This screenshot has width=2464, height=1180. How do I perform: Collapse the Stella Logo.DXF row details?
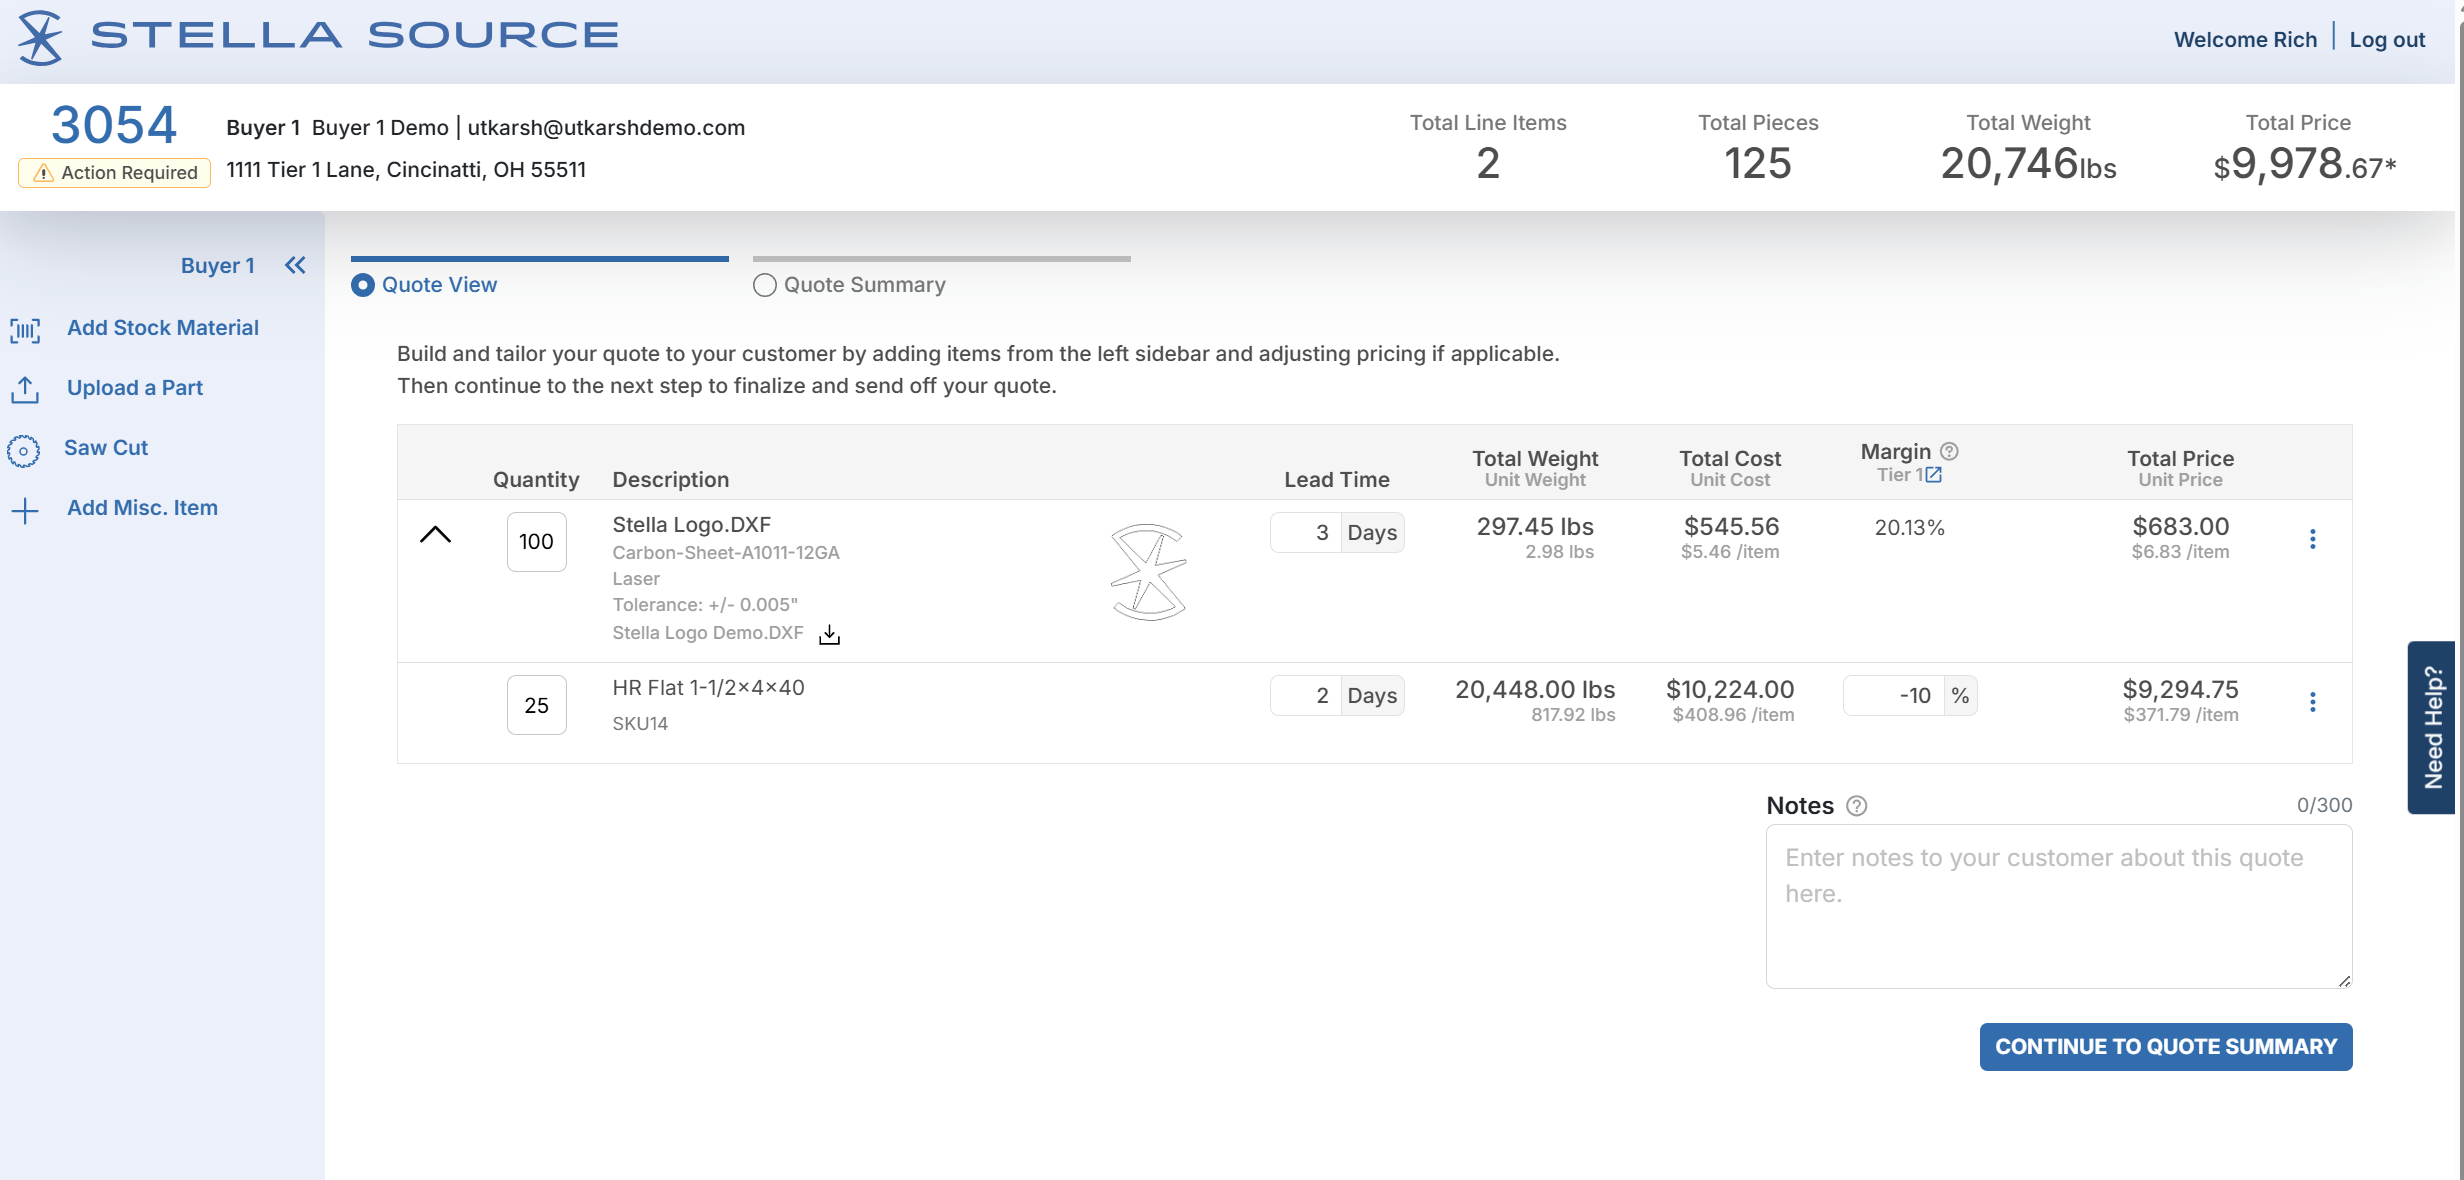(x=435, y=535)
